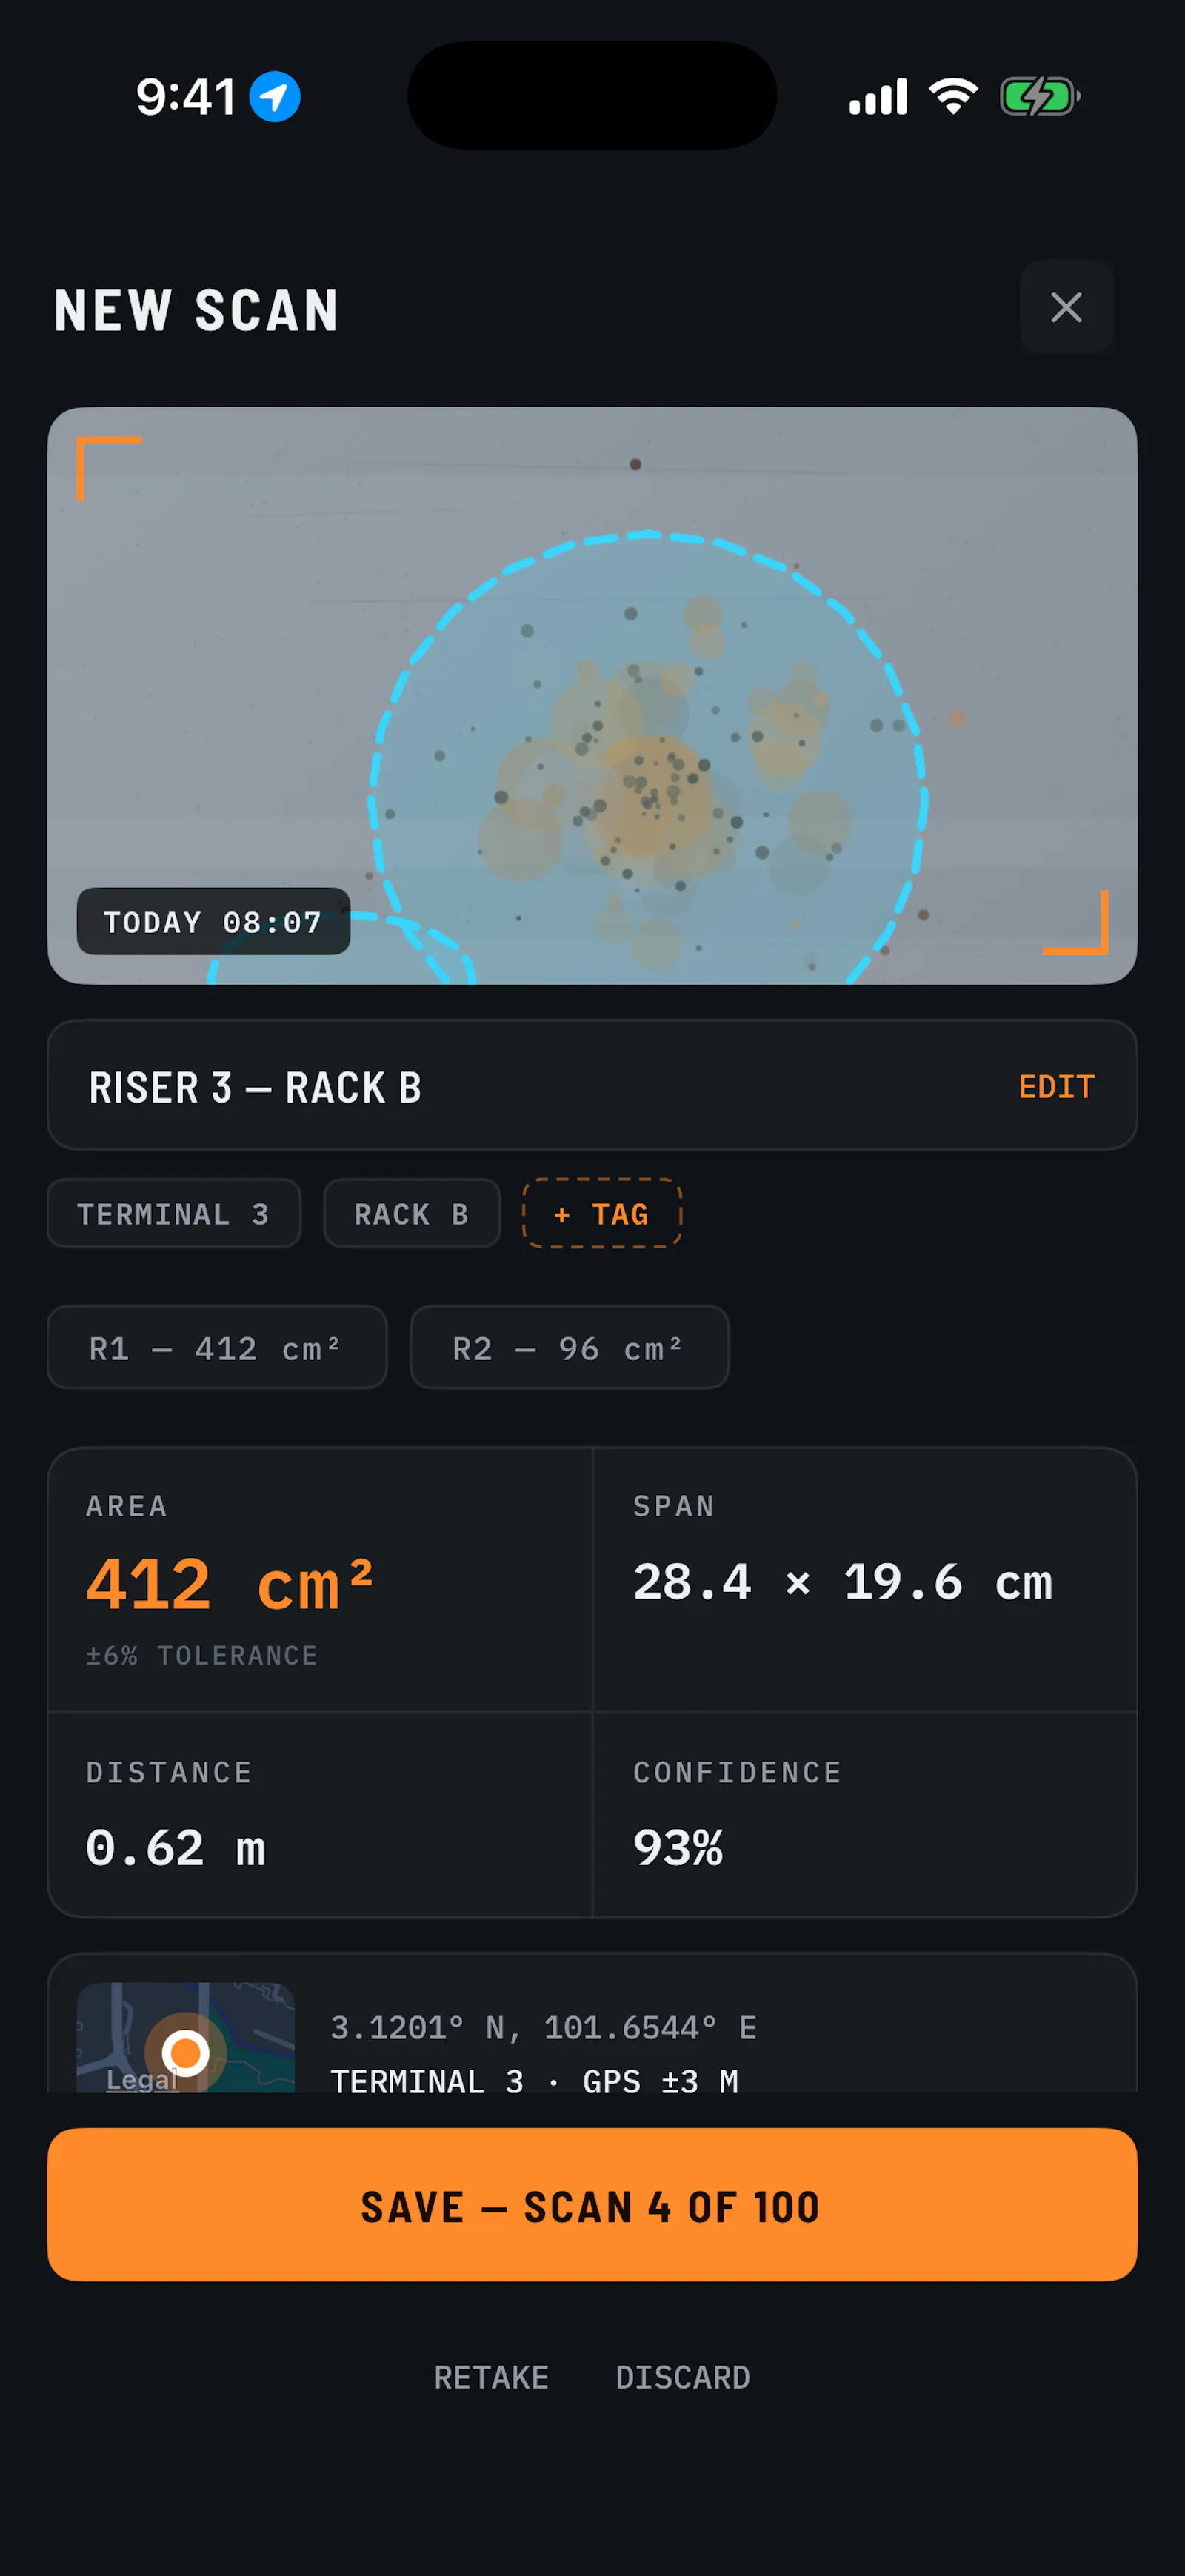Select the RACK B tag chip
The image size is (1185, 2576).
tap(412, 1213)
